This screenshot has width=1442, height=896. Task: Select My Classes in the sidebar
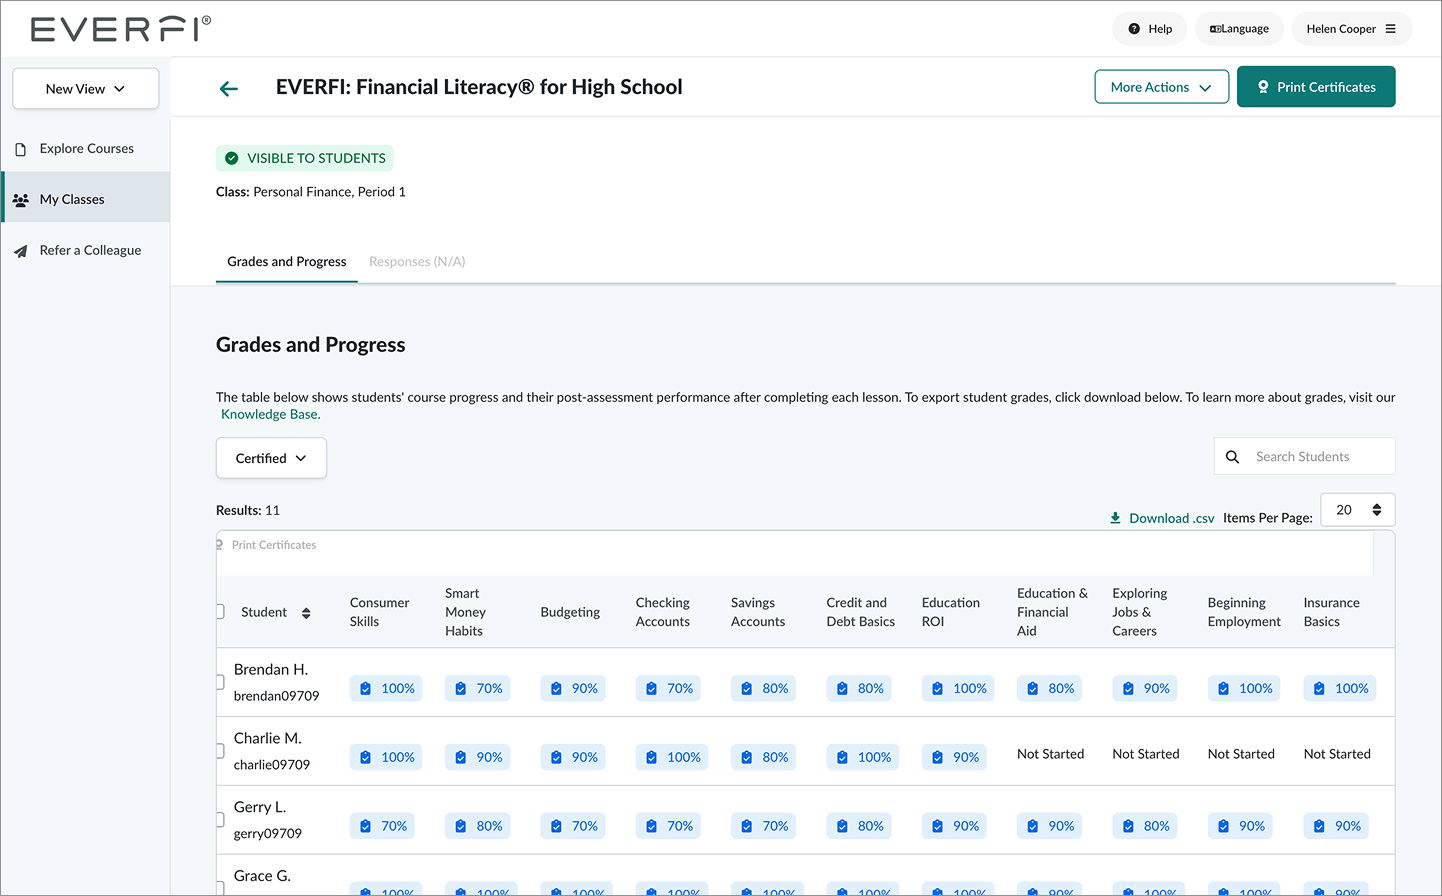(x=86, y=198)
